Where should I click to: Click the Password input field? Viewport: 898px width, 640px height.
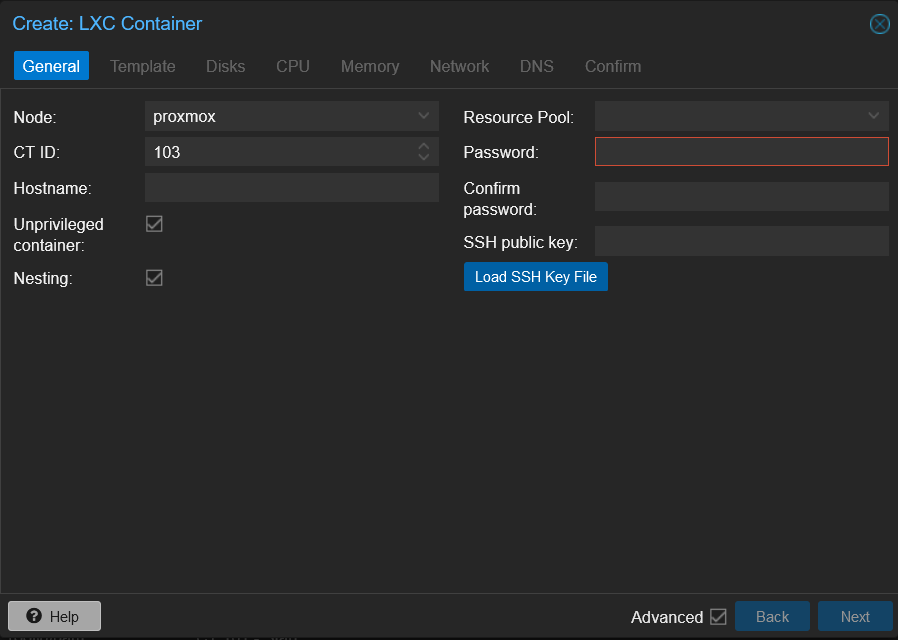point(741,151)
